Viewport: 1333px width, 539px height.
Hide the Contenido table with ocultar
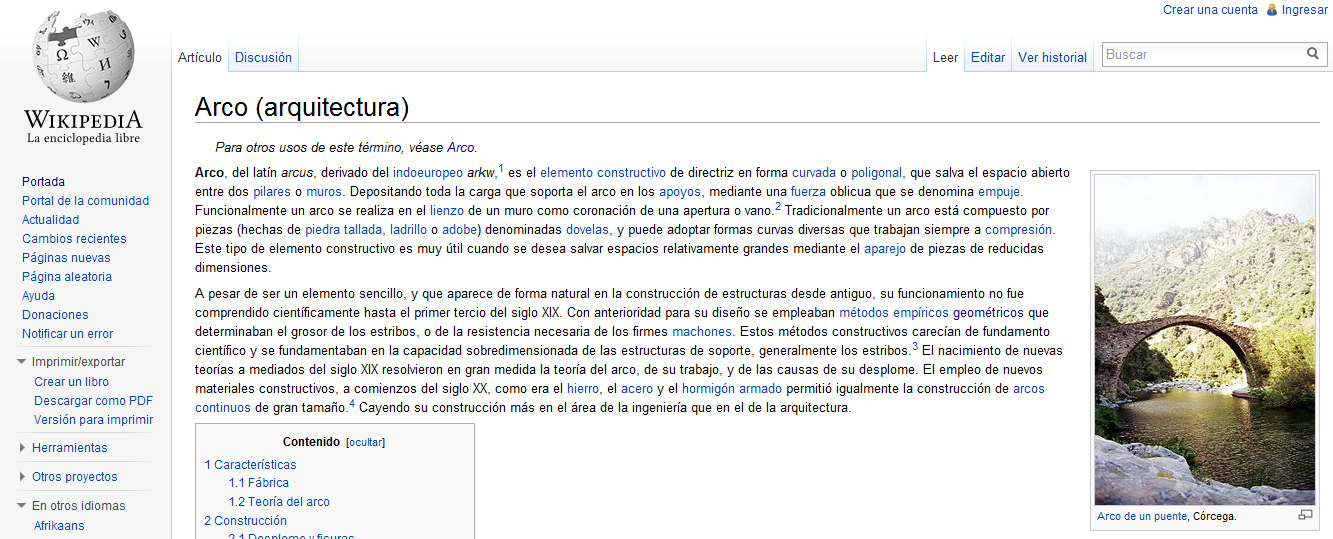pos(365,442)
